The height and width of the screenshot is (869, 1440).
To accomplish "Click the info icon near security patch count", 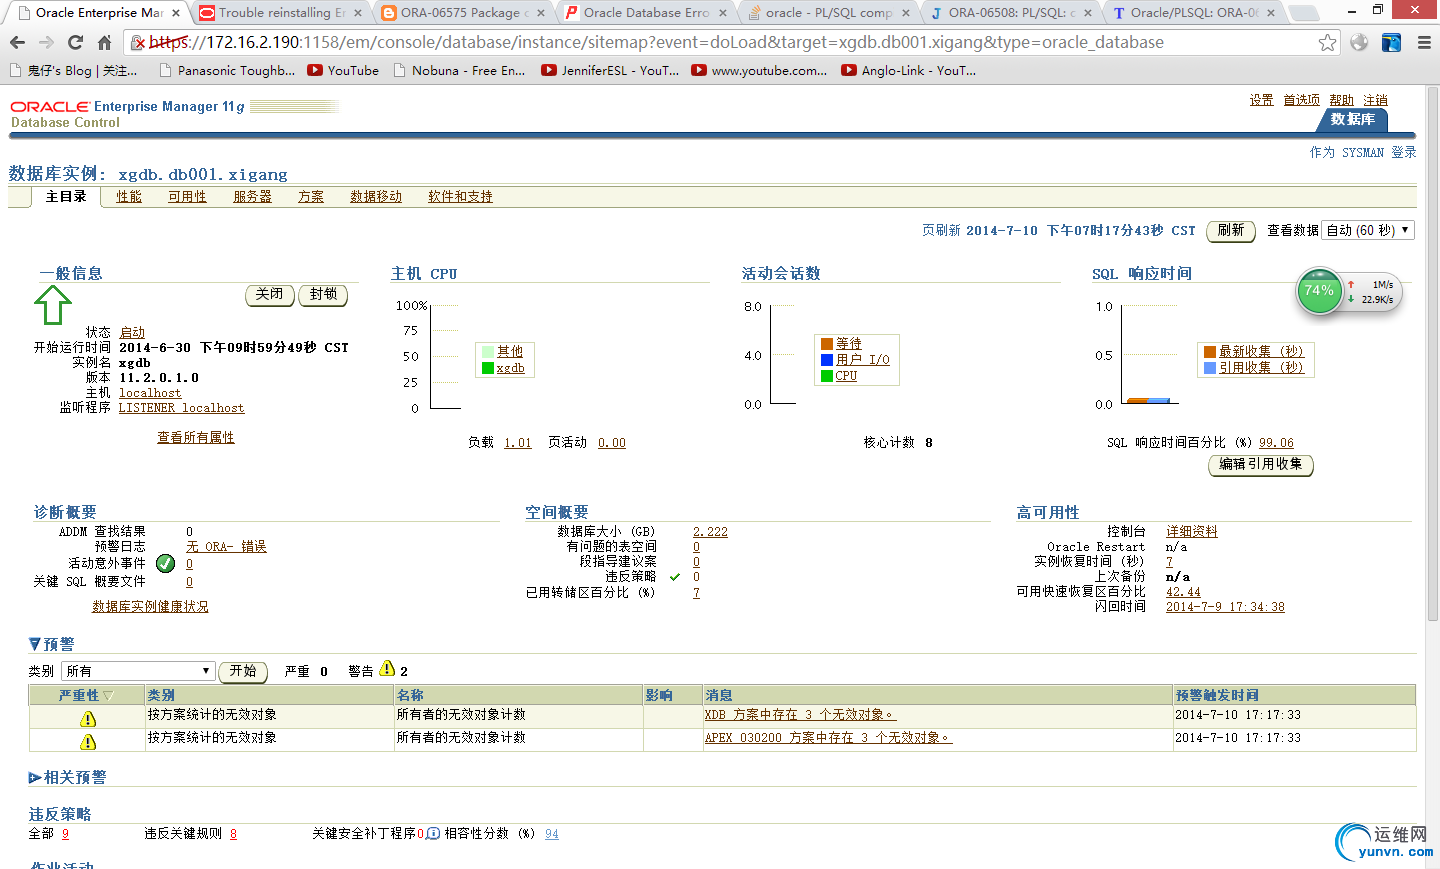I will point(433,833).
